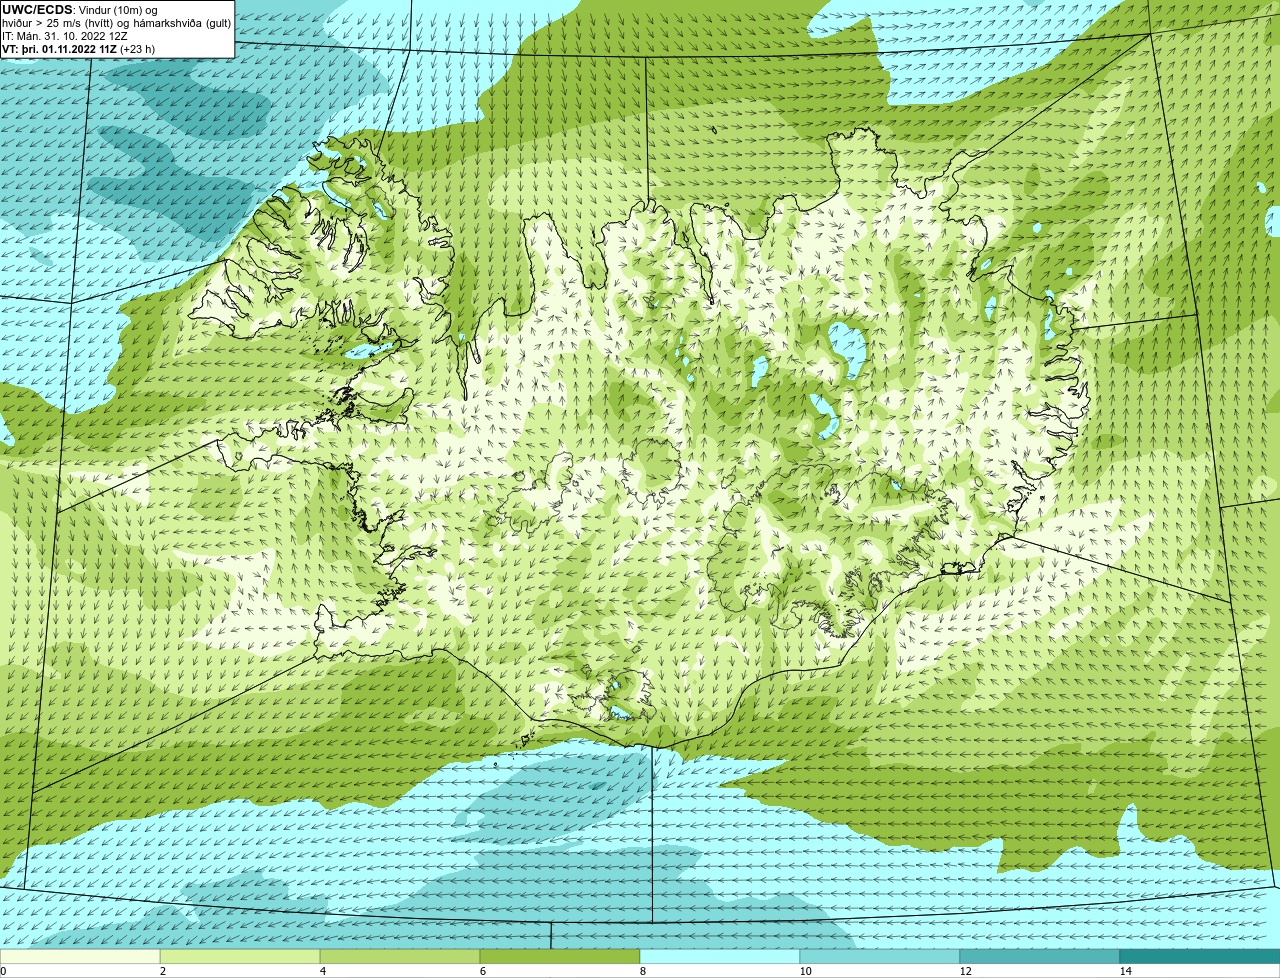Click the "VT: þri. 01.11.2022 11Z (+23 h)" line
This screenshot has height=978, width=1280.
[x=78, y=49]
